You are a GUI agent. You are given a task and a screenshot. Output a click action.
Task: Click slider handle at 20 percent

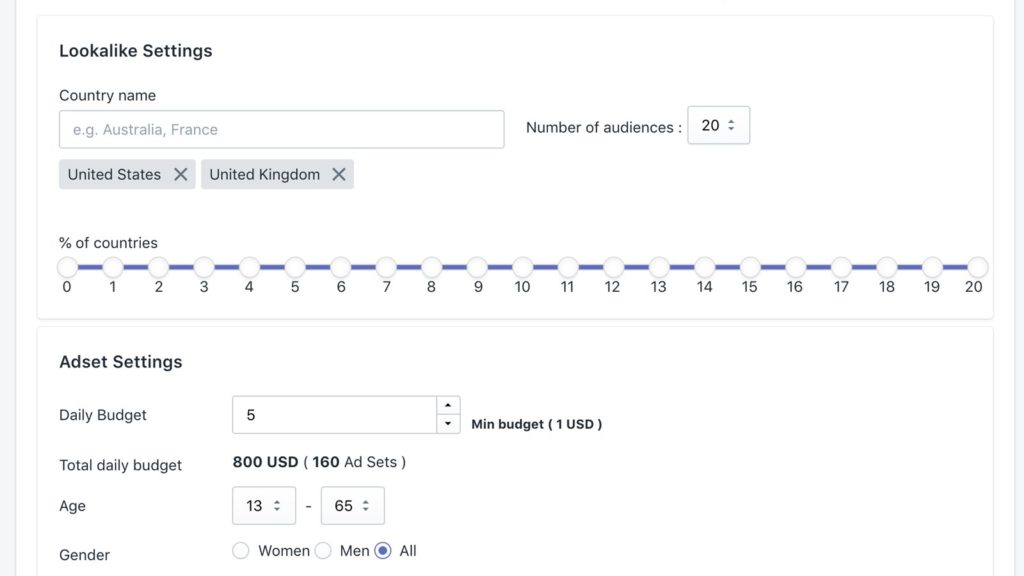pyautogui.click(x=978, y=267)
